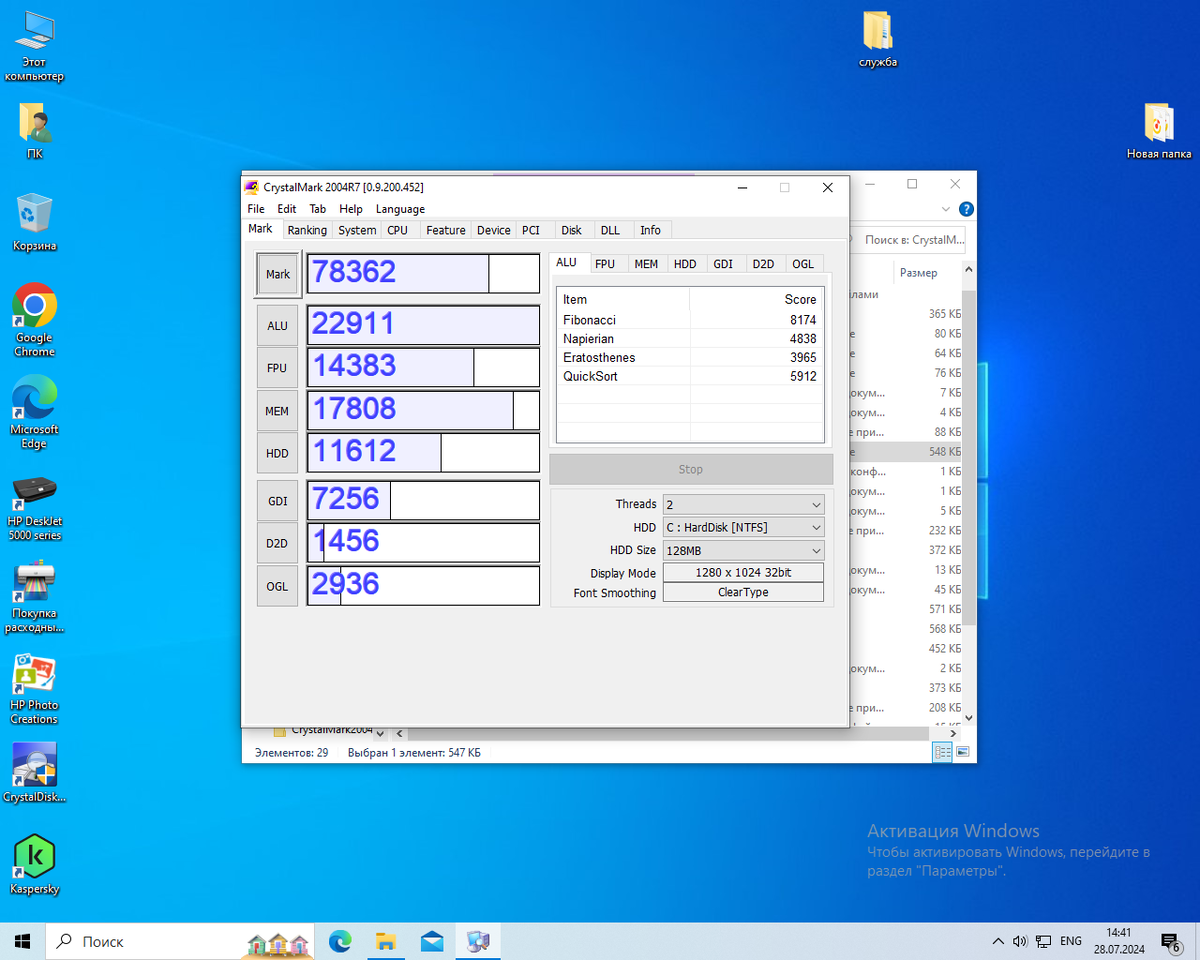Open the Этот компьютер desktop icon
This screenshot has width=1200, height=960.
click(x=34, y=45)
